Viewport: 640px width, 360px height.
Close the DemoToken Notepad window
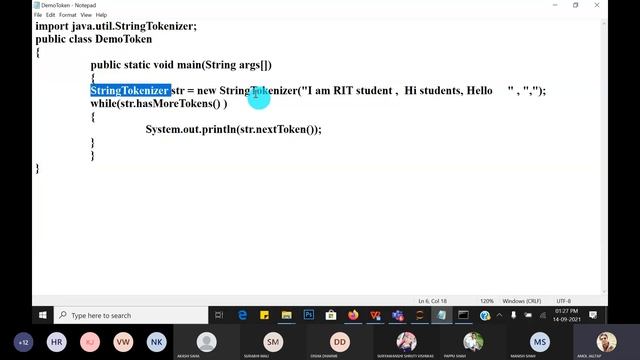[597, 5]
